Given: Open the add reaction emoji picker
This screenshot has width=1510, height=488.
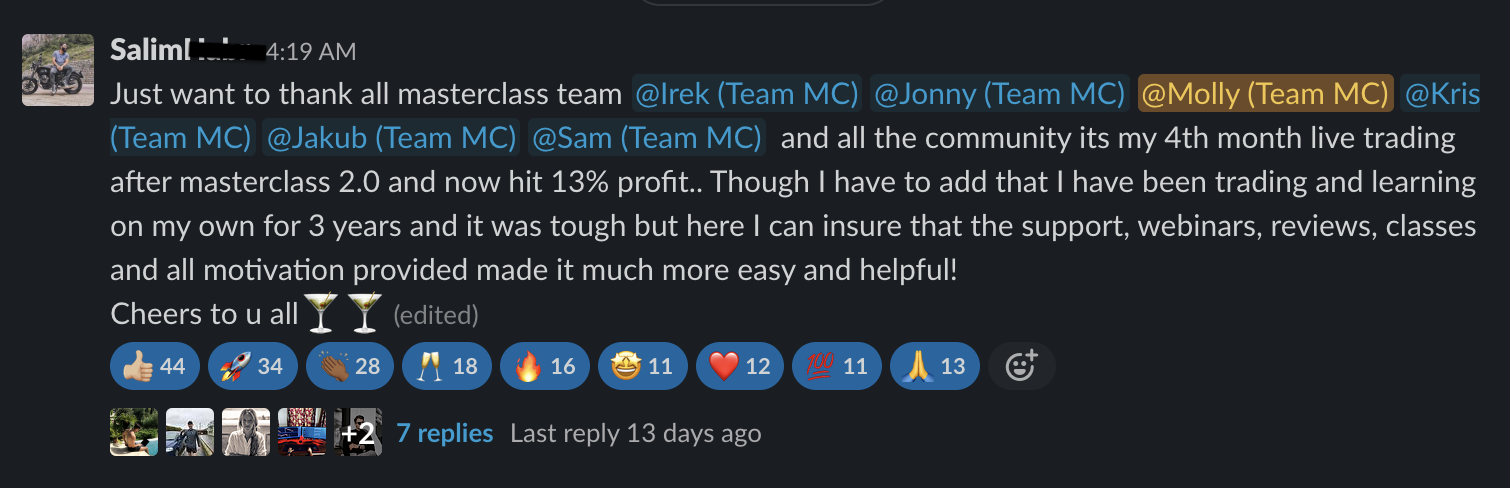Looking at the screenshot, I should [1021, 366].
